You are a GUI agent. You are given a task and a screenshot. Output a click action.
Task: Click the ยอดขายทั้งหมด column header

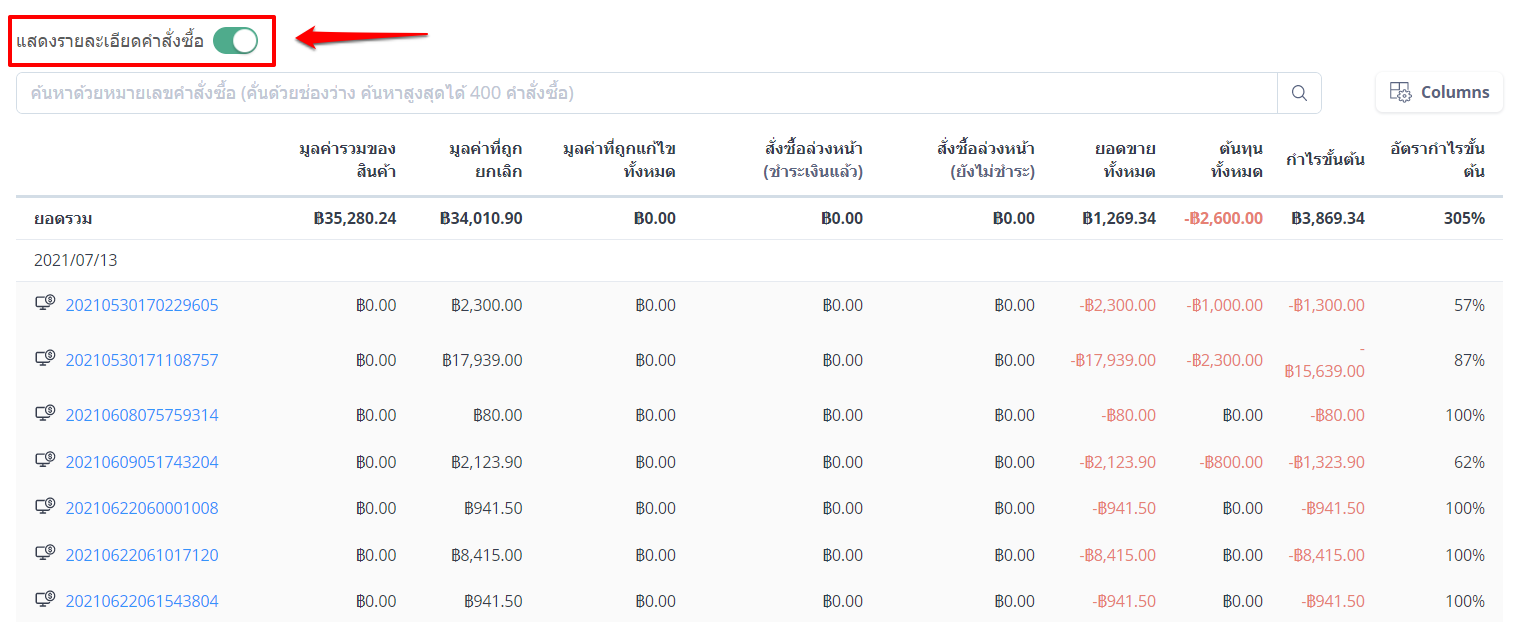click(x=1126, y=160)
